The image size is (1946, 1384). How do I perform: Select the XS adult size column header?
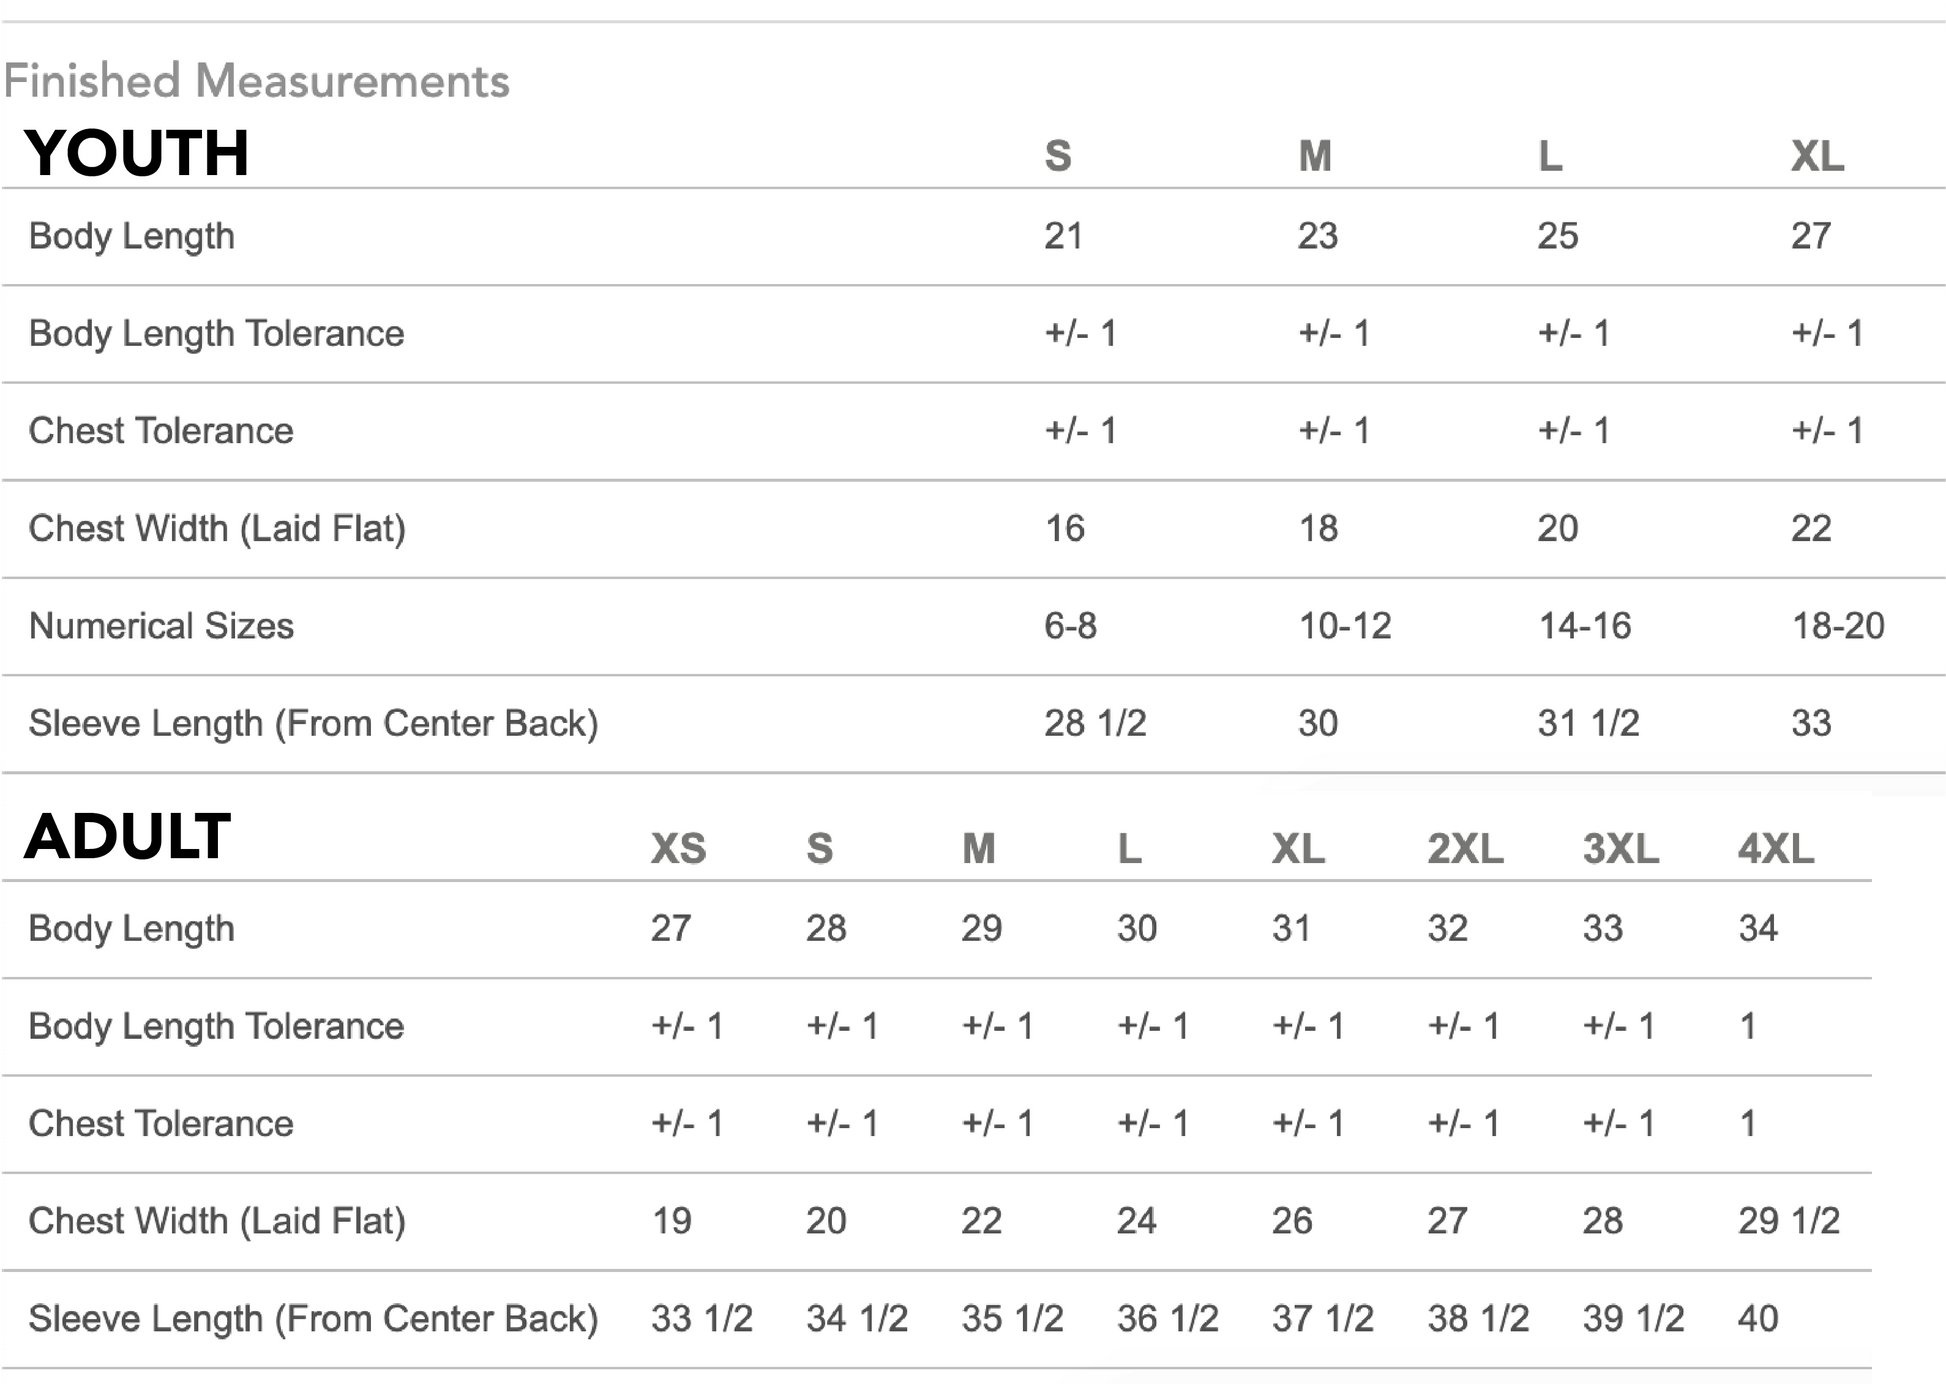[678, 849]
